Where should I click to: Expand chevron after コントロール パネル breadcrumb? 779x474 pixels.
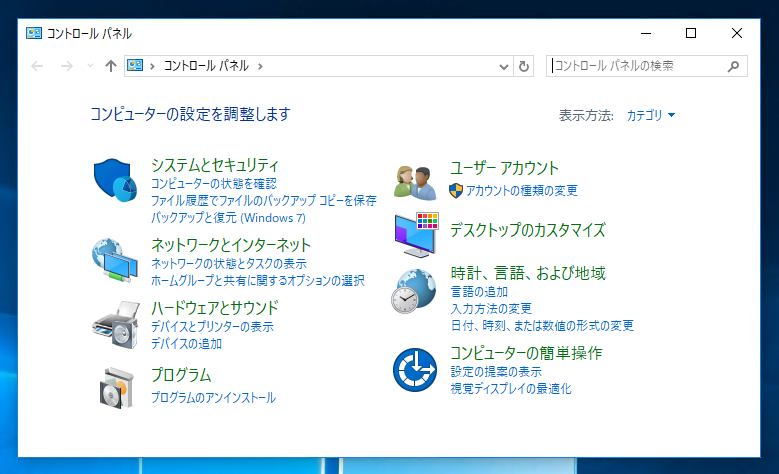pyautogui.click(x=260, y=66)
